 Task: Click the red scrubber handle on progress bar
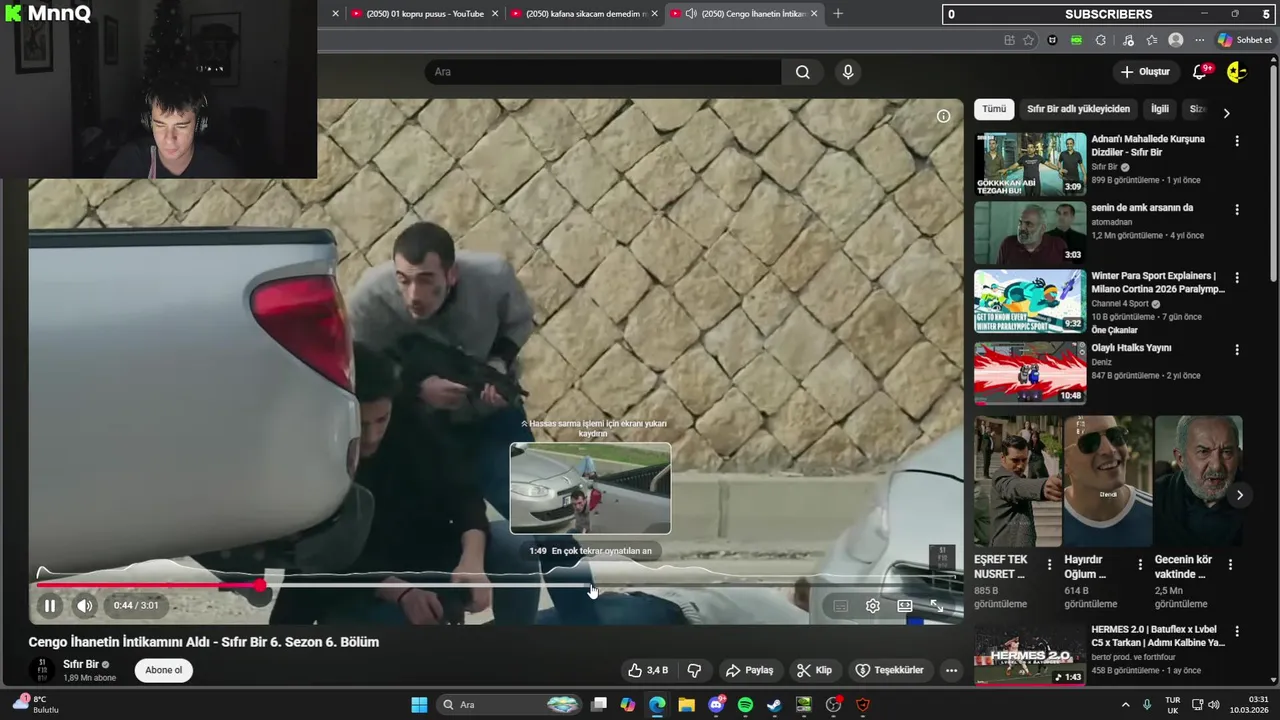260,585
